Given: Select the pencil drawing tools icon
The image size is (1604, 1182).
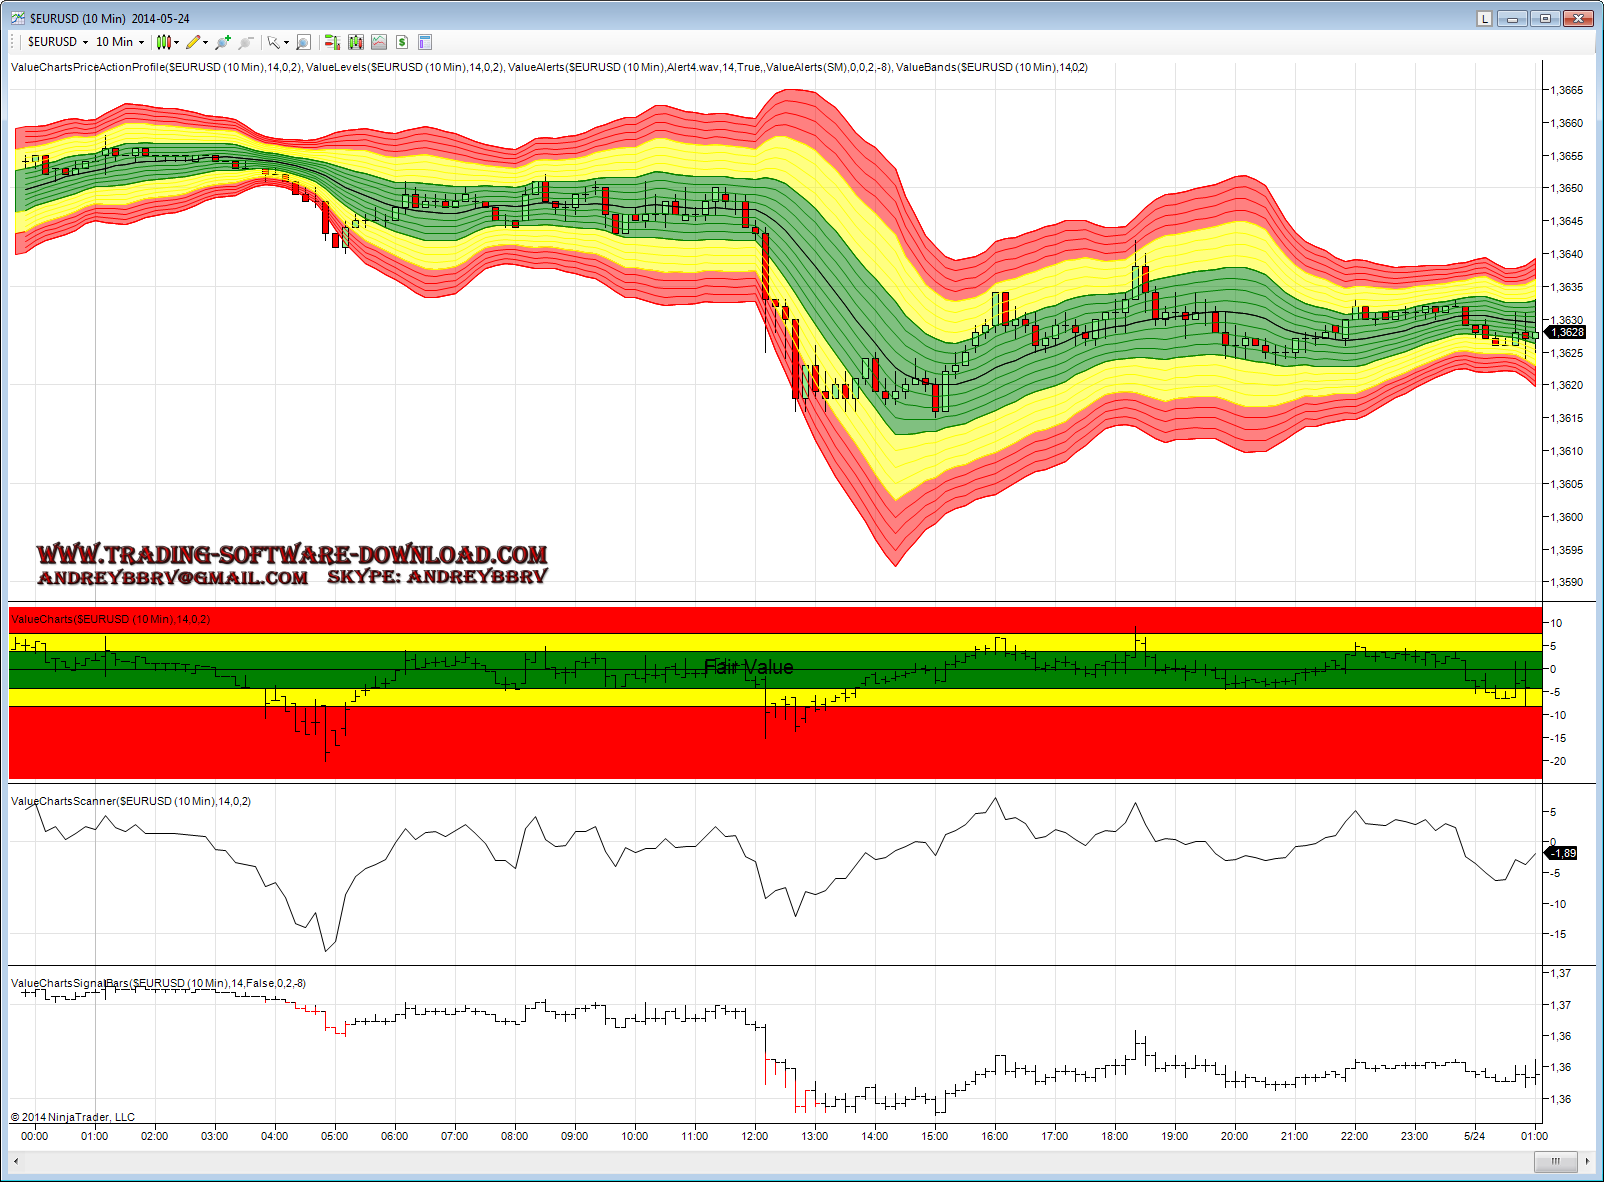Looking at the screenshot, I should click(x=193, y=42).
